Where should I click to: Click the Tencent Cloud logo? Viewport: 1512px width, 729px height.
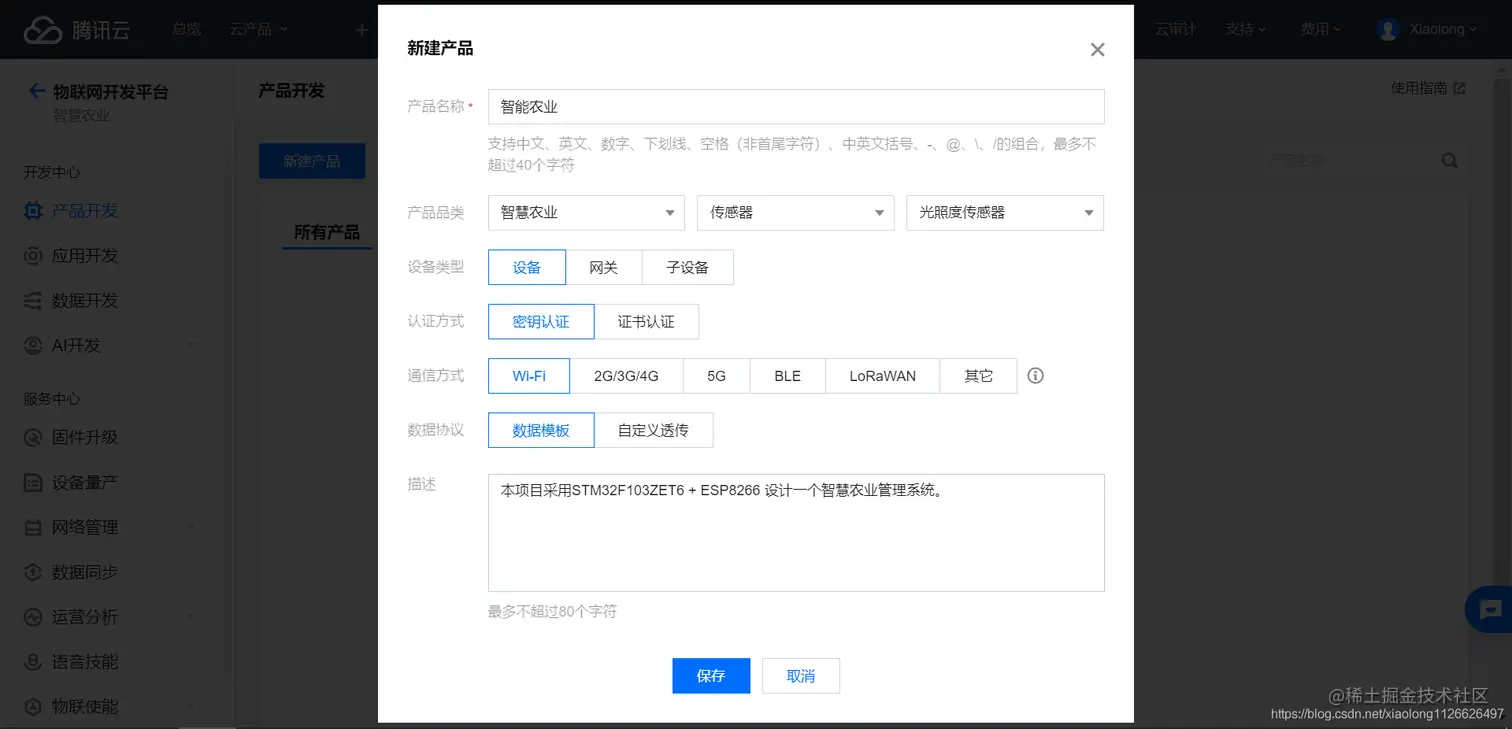(76, 30)
